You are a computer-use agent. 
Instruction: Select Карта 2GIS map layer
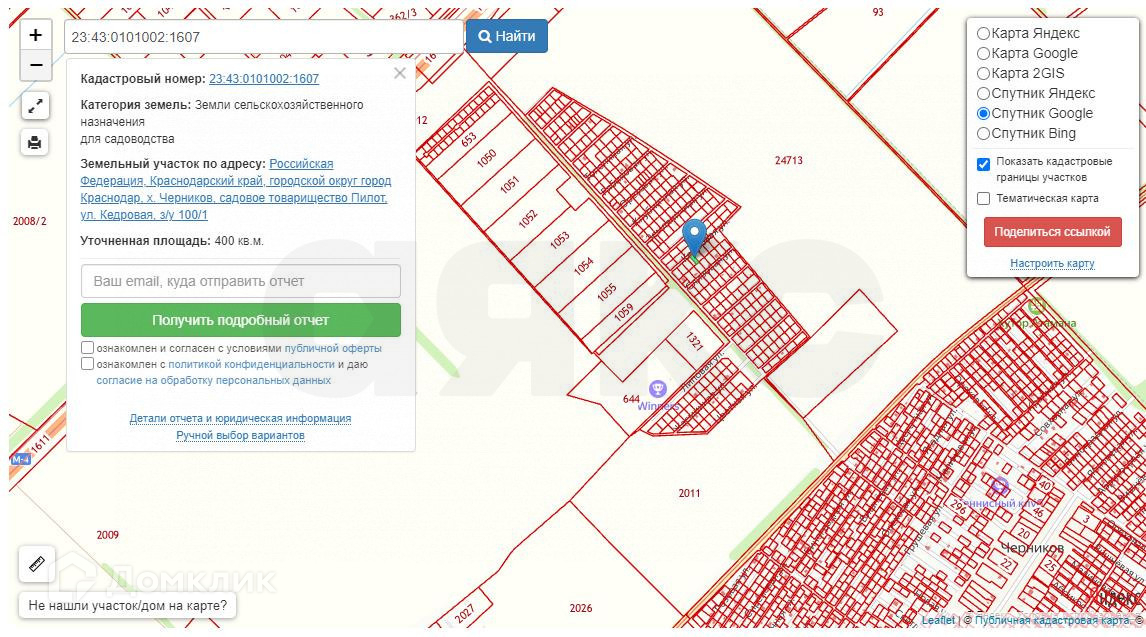[x=984, y=74]
